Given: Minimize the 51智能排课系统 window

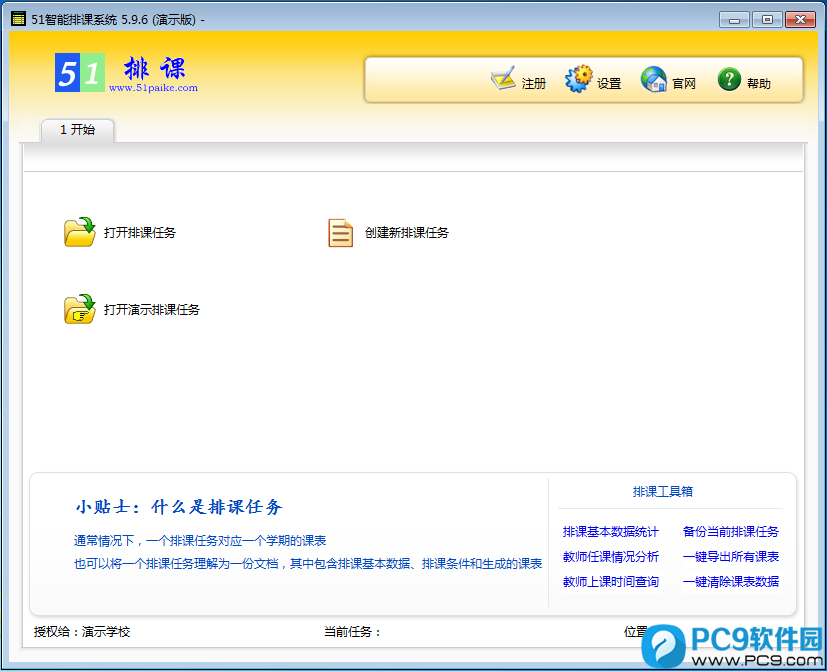Looking at the screenshot, I should click(x=734, y=20).
